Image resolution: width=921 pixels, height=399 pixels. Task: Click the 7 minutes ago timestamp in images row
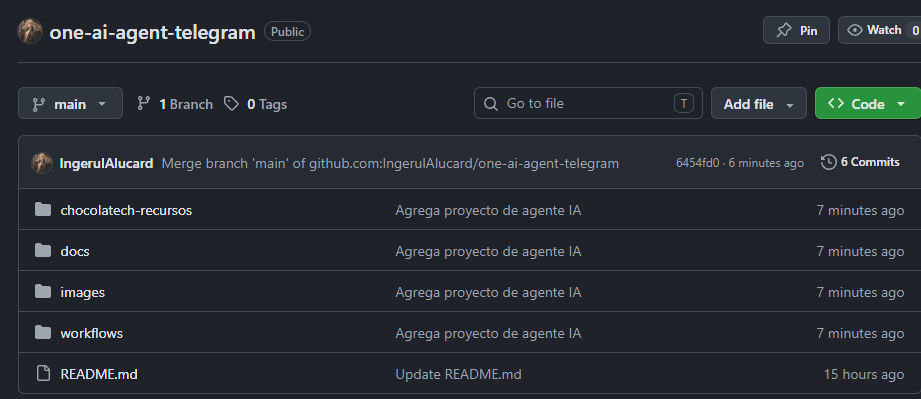tap(860, 292)
